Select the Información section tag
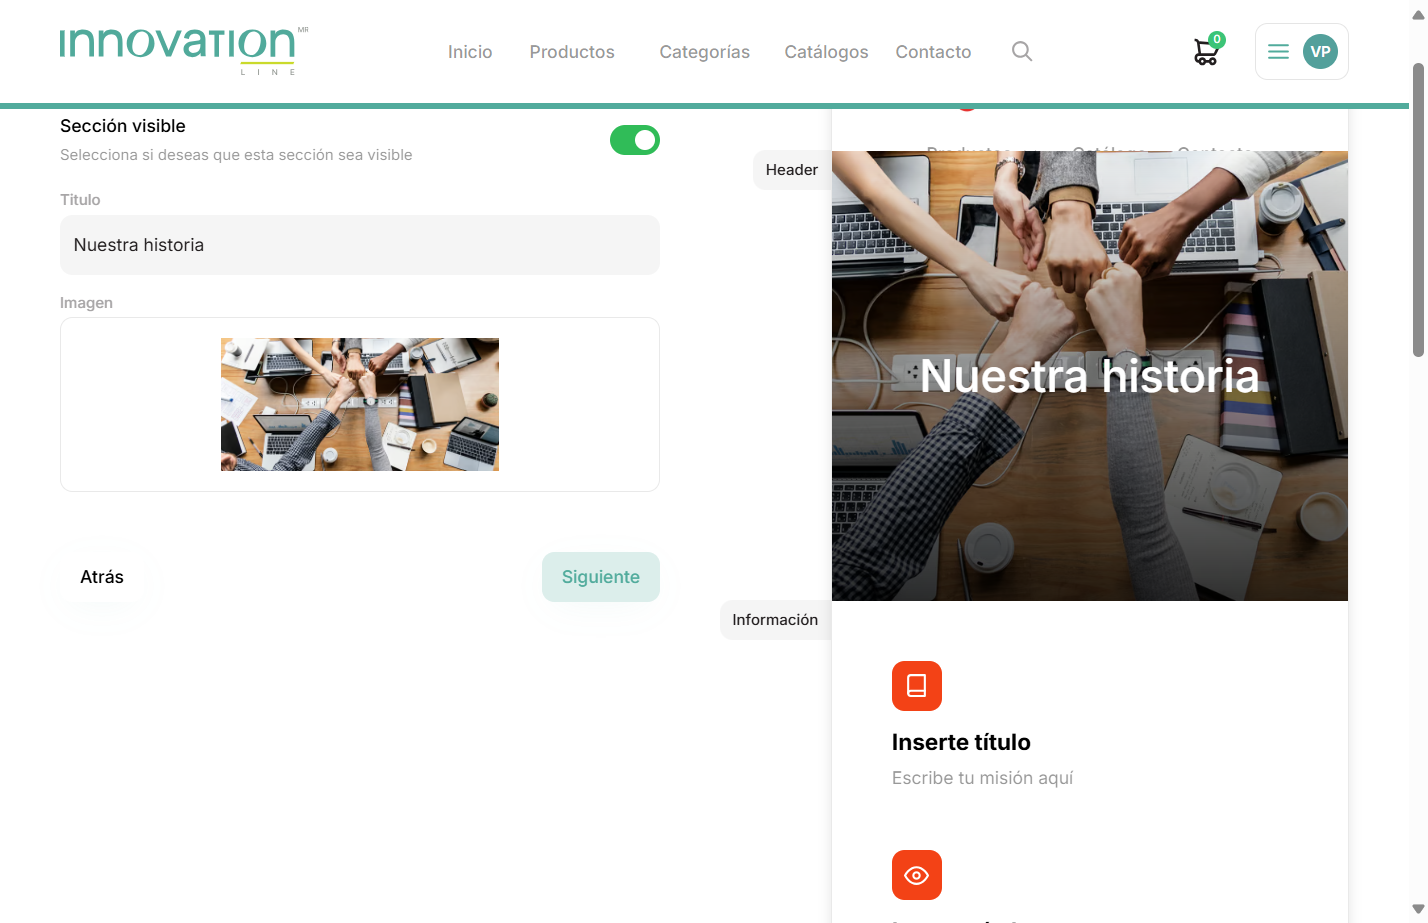This screenshot has height=923, width=1428. click(x=775, y=620)
